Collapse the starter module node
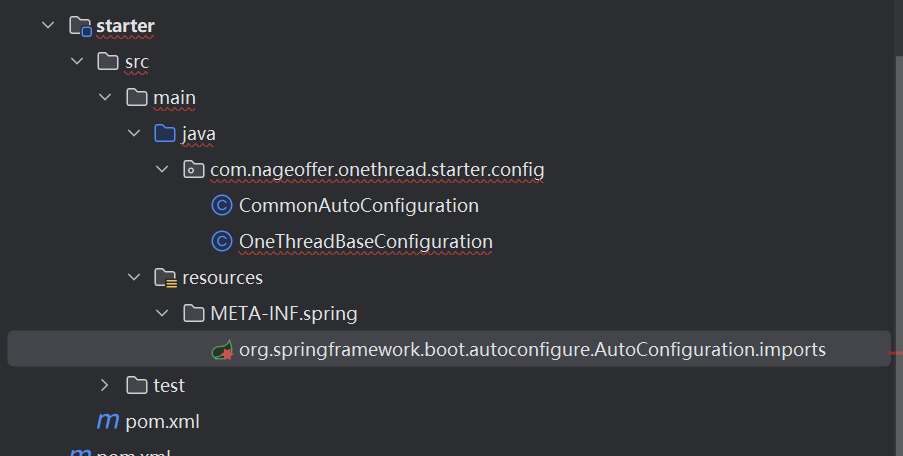This screenshot has width=903, height=456. click(x=48, y=26)
